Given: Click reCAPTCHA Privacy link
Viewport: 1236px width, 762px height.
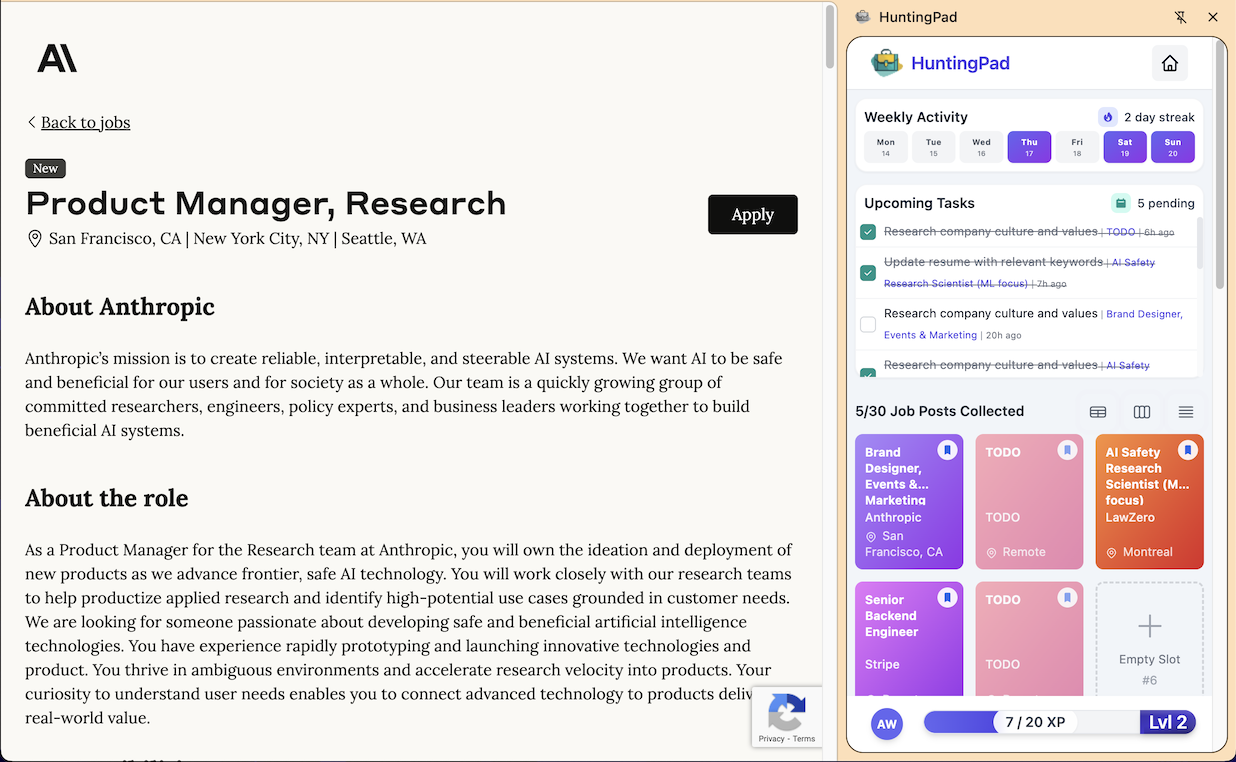Looking at the screenshot, I should (771, 739).
